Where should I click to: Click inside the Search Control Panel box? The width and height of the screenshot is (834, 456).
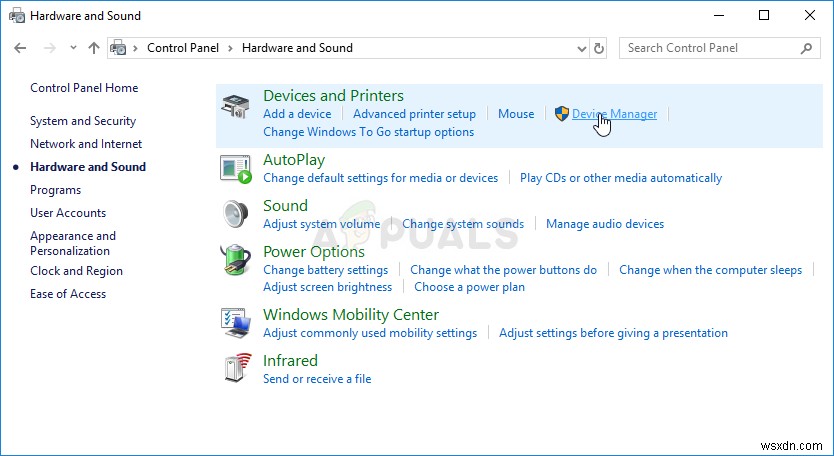pyautogui.click(x=710, y=48)
